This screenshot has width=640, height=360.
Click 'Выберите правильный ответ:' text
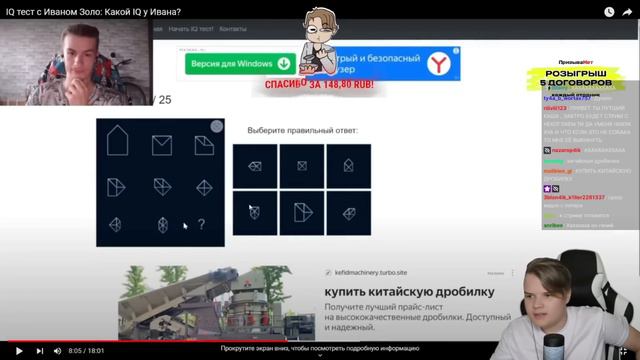tap(302, 130)
